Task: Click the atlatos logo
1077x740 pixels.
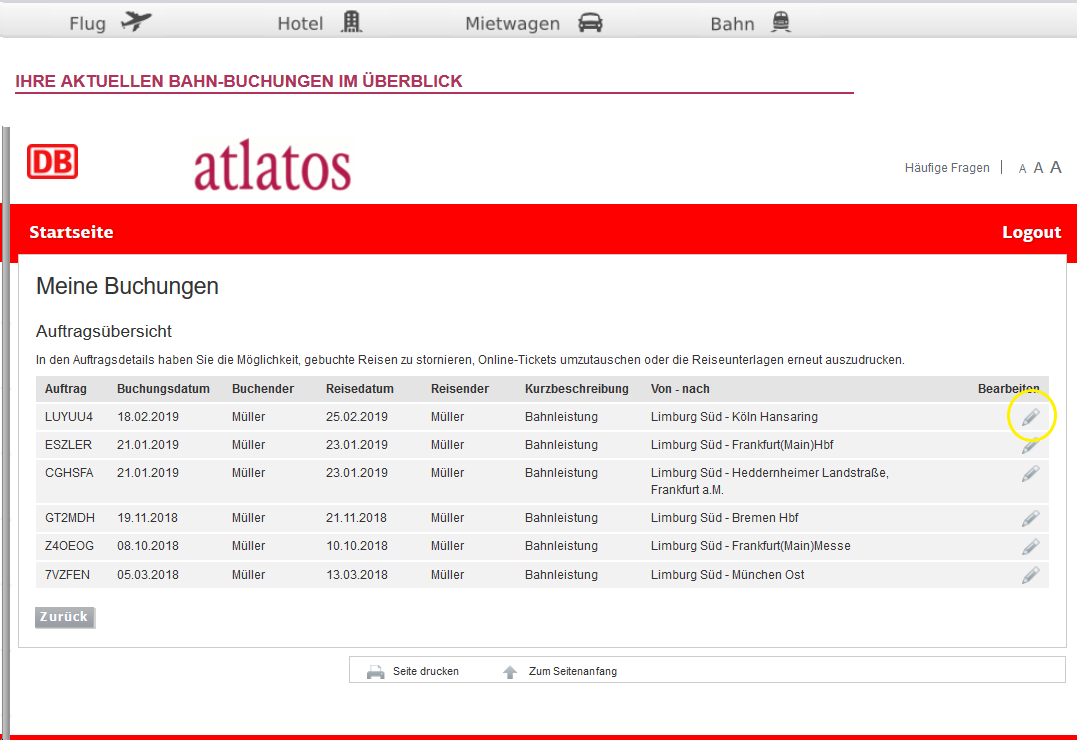Action: 273,166
